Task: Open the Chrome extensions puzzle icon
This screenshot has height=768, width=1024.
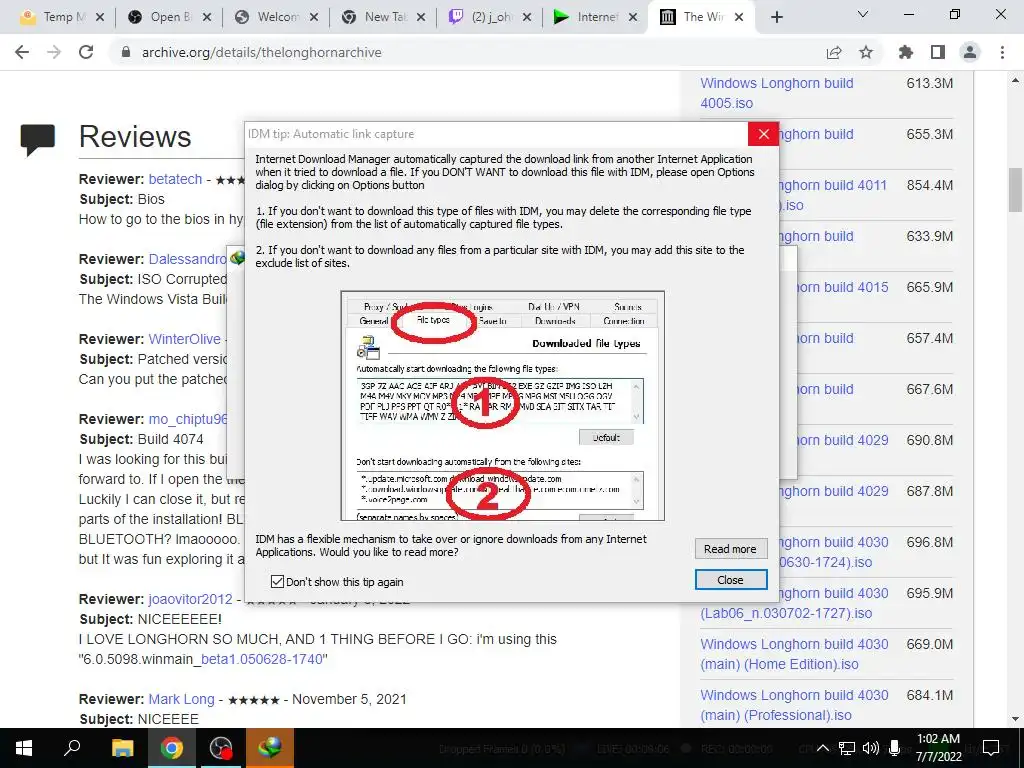Action: (x=906, y=52)
